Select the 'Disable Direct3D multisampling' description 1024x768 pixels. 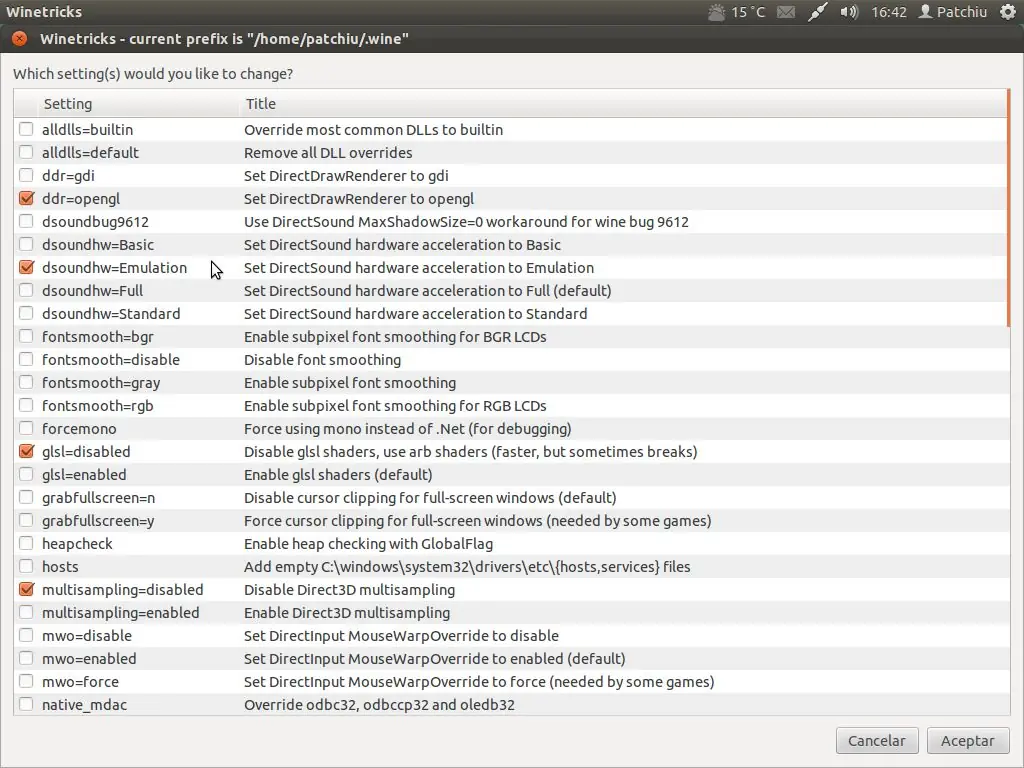click(349, 590)
